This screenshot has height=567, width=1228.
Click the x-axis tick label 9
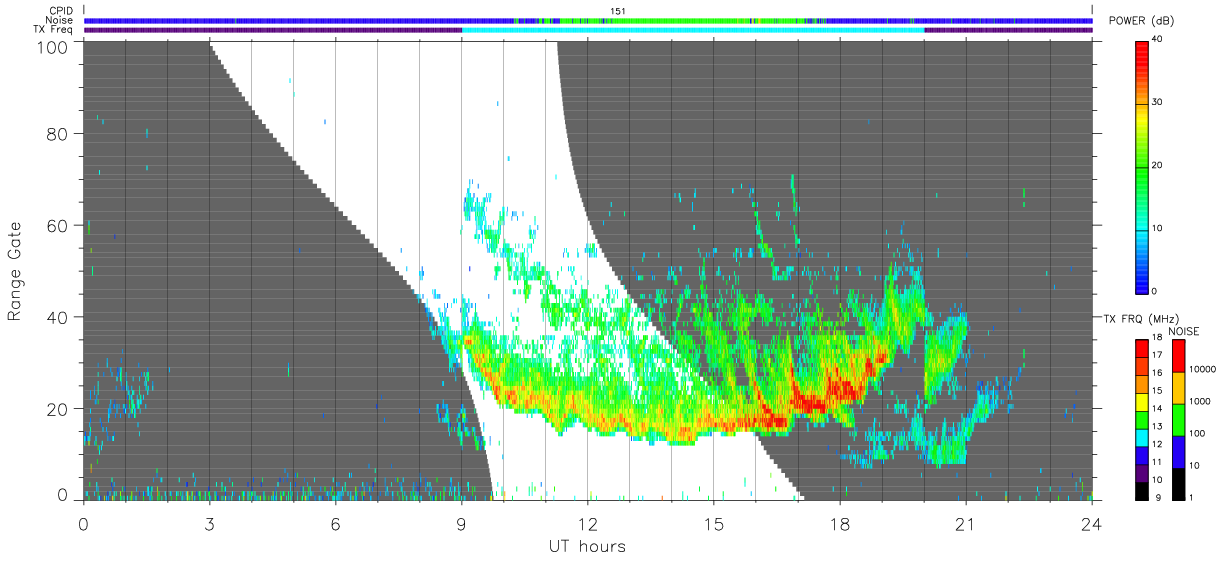click(461, 523)
